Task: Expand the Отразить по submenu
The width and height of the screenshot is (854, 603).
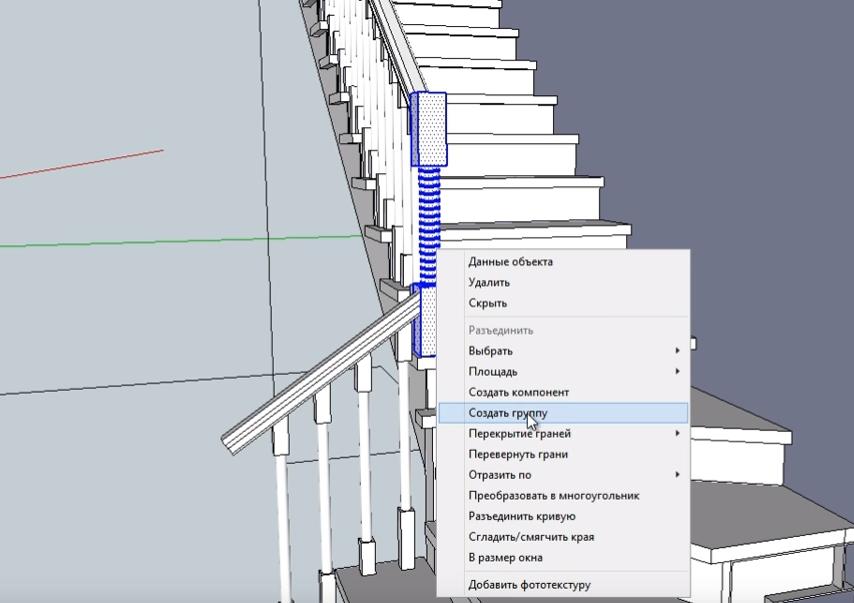Action: point(500,475)
